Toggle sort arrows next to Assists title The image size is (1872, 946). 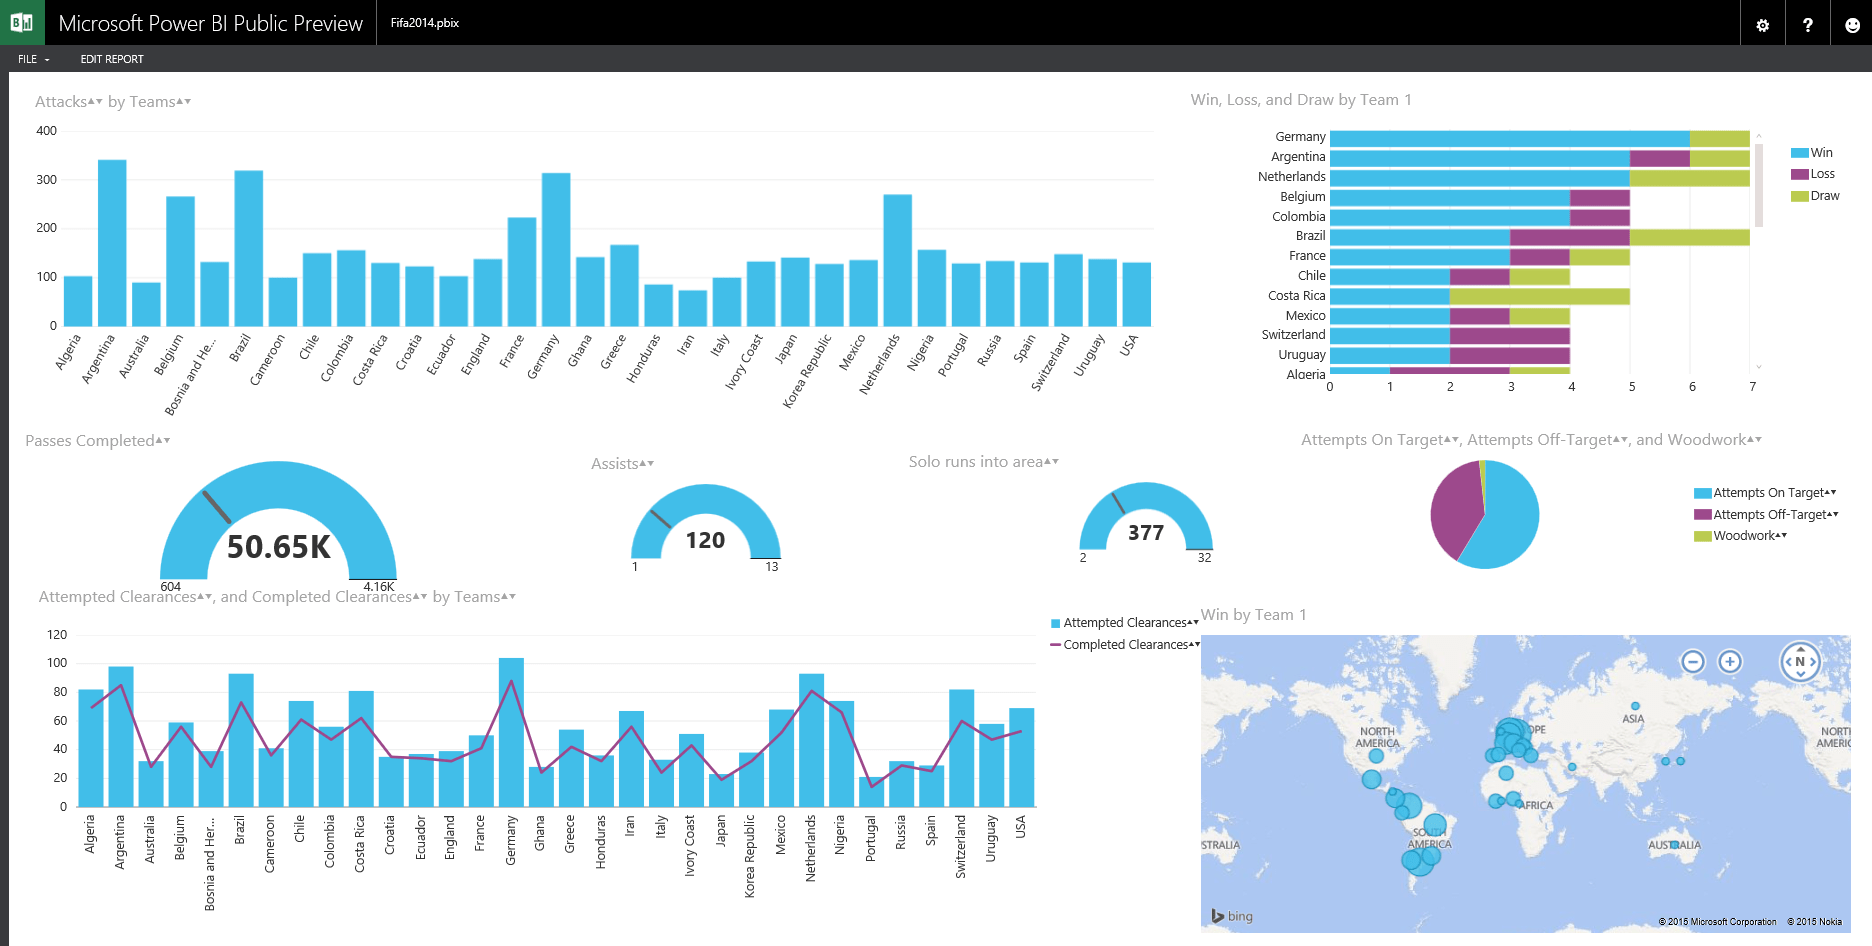point(647,463)
